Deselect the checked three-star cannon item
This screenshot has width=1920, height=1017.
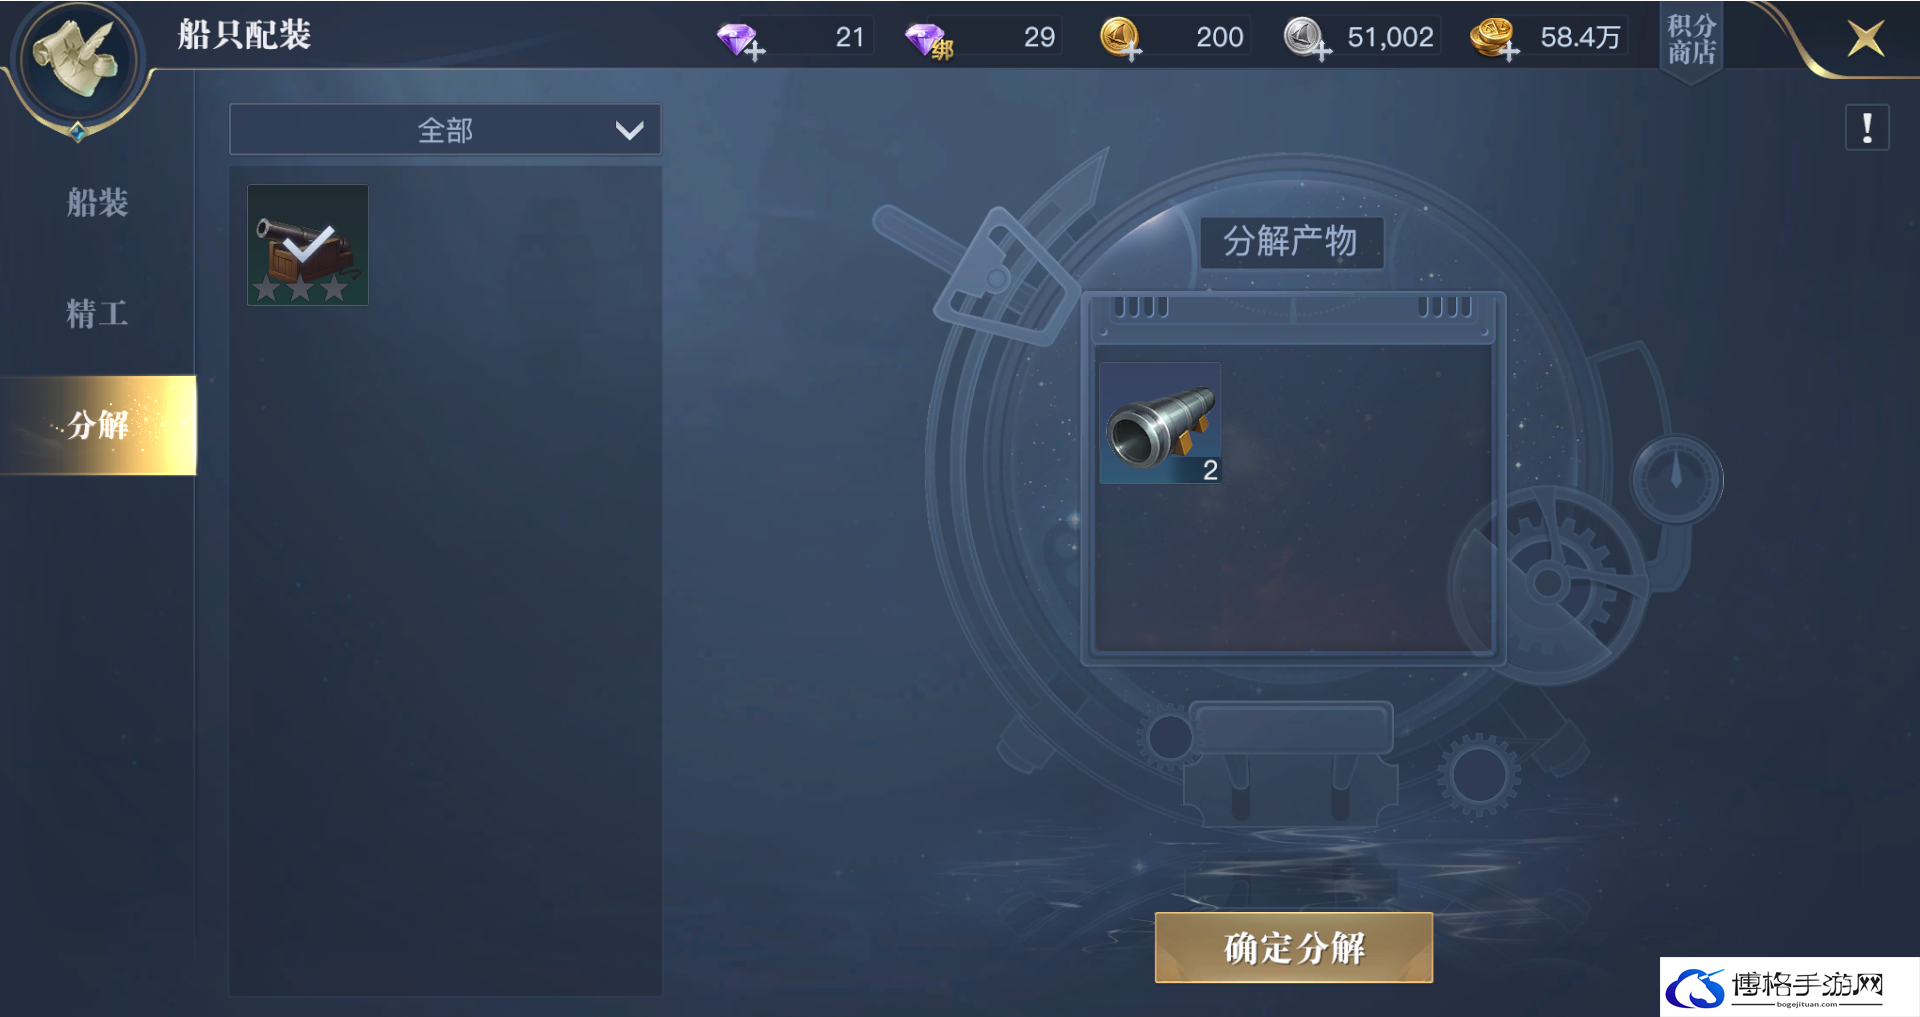[x=308, y=245]
